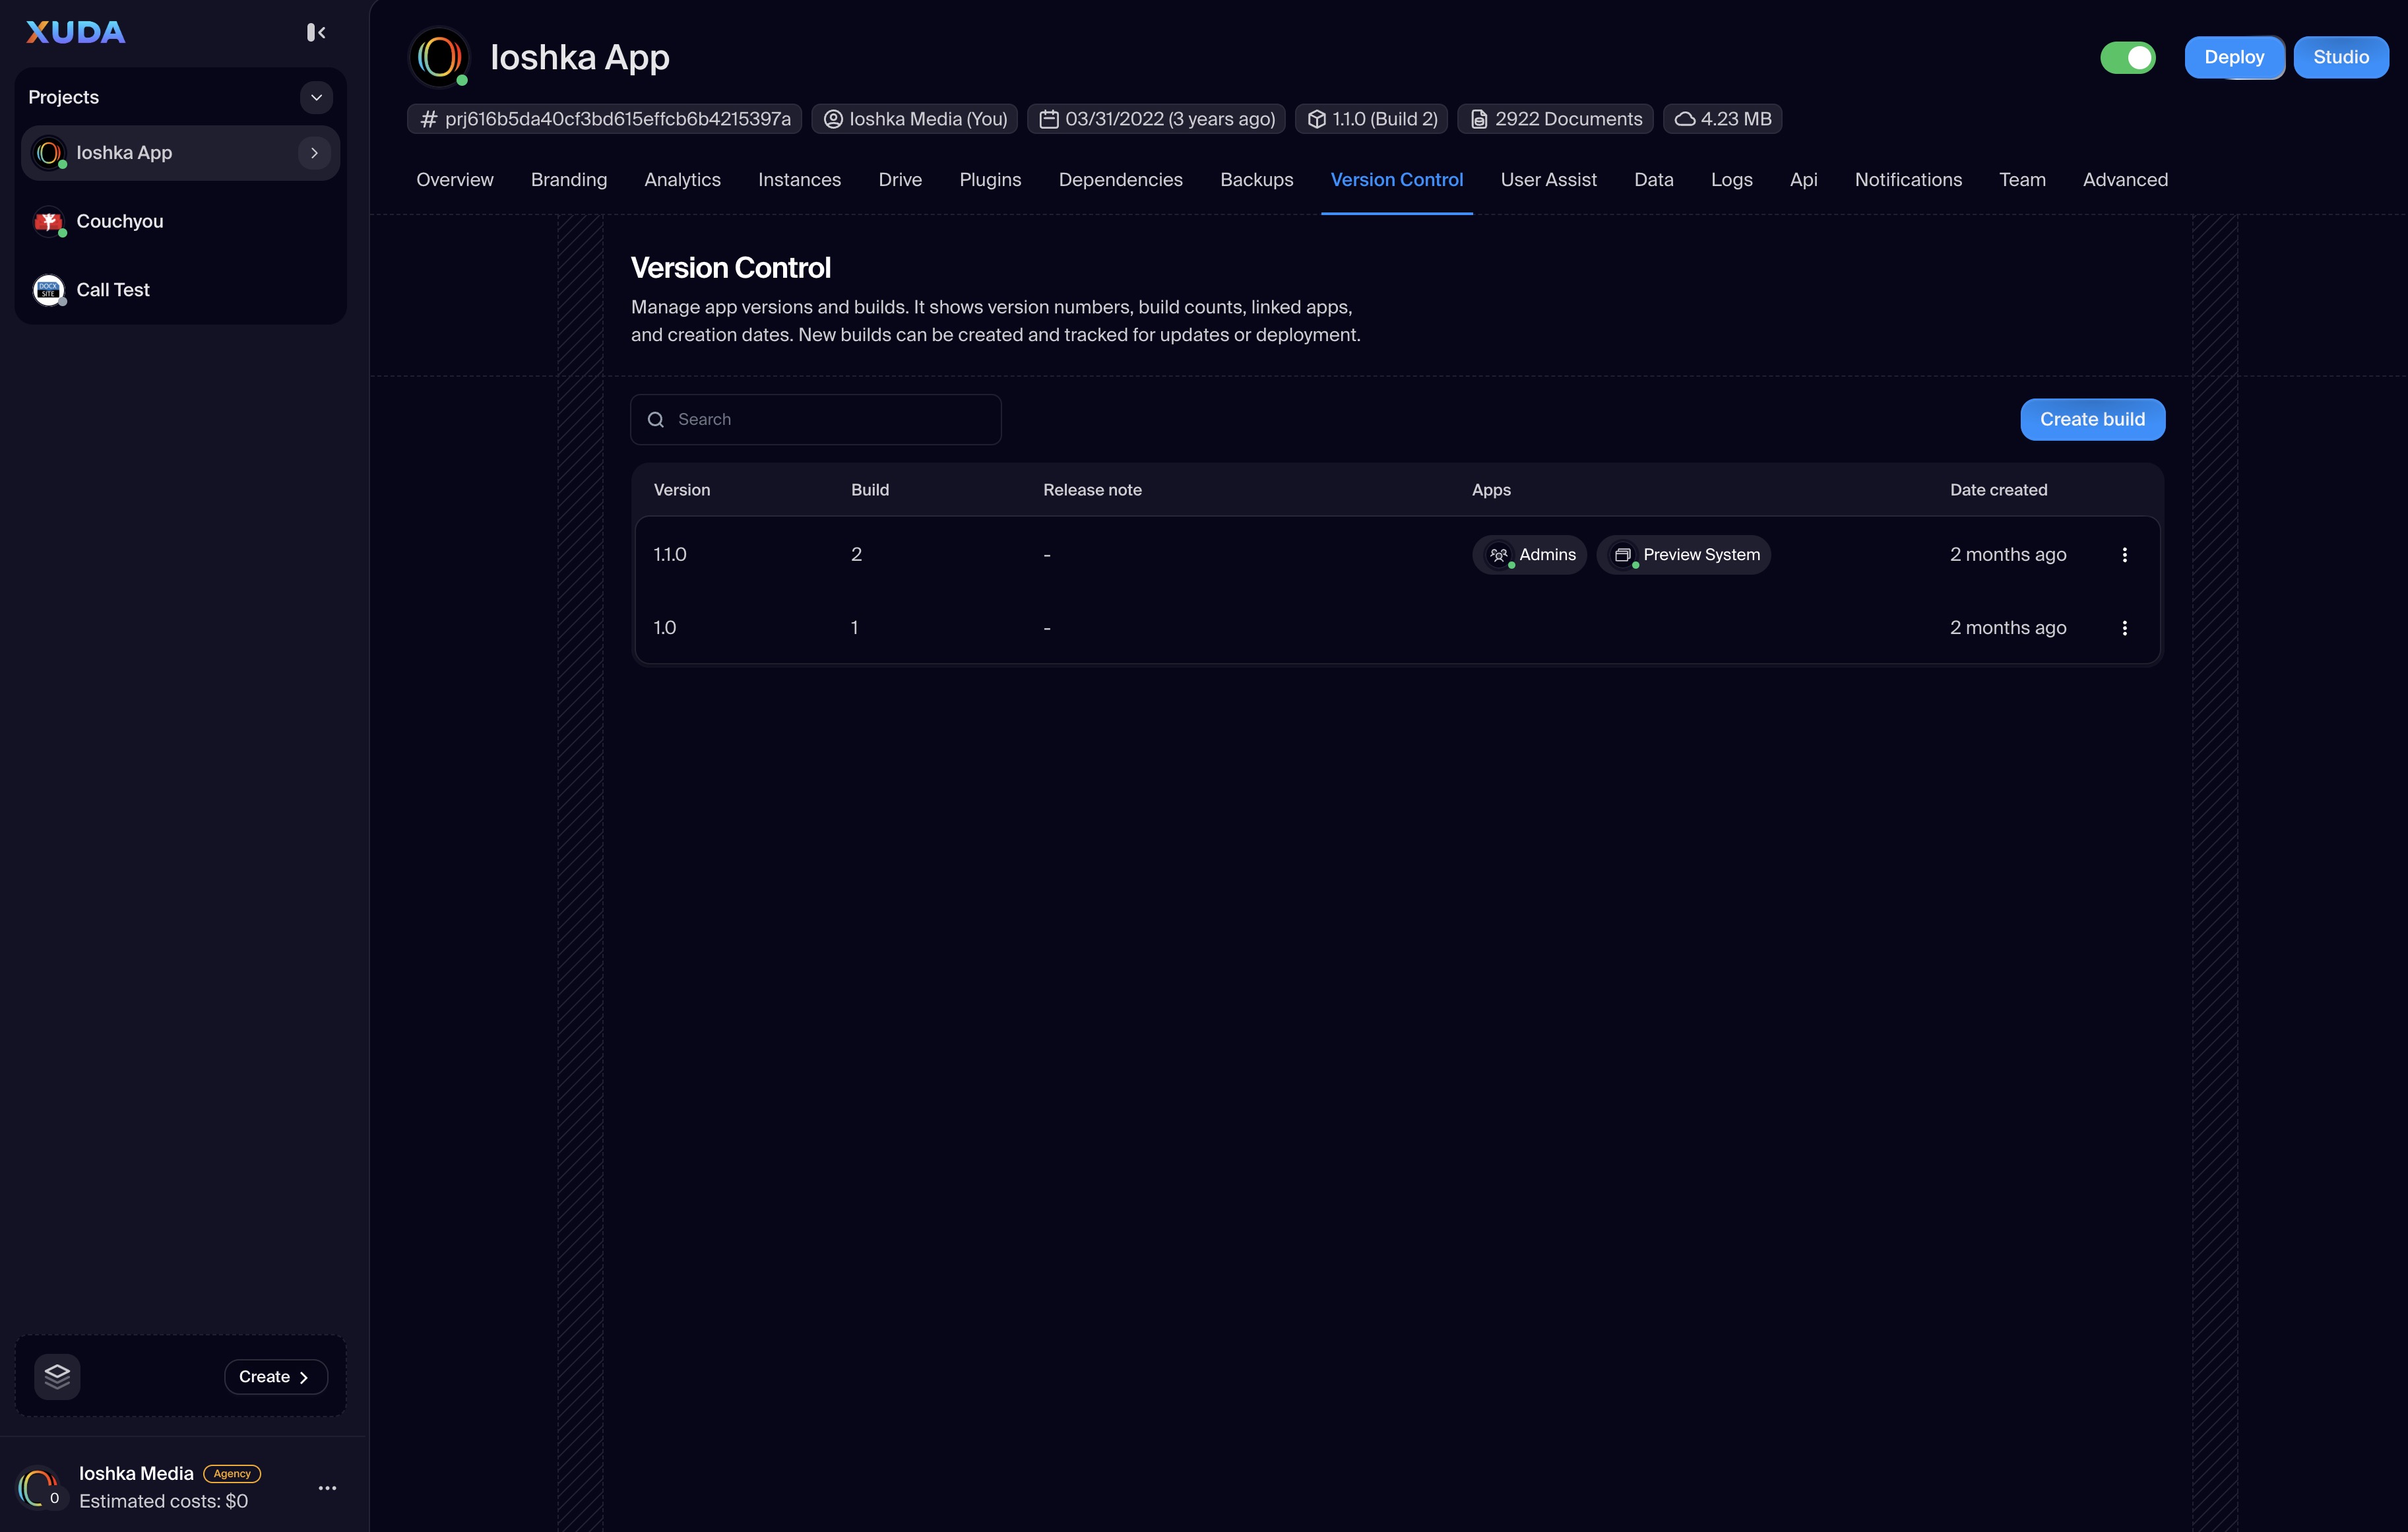Click the project ID hash chip
Screen dimensions: 2408x1532
click(604, 119)
